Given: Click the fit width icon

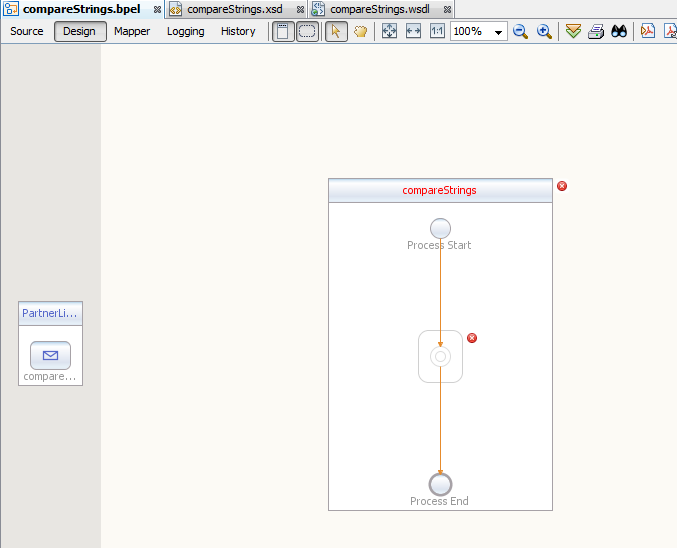Looking at the screenshot, I should [x=413, y=31].
